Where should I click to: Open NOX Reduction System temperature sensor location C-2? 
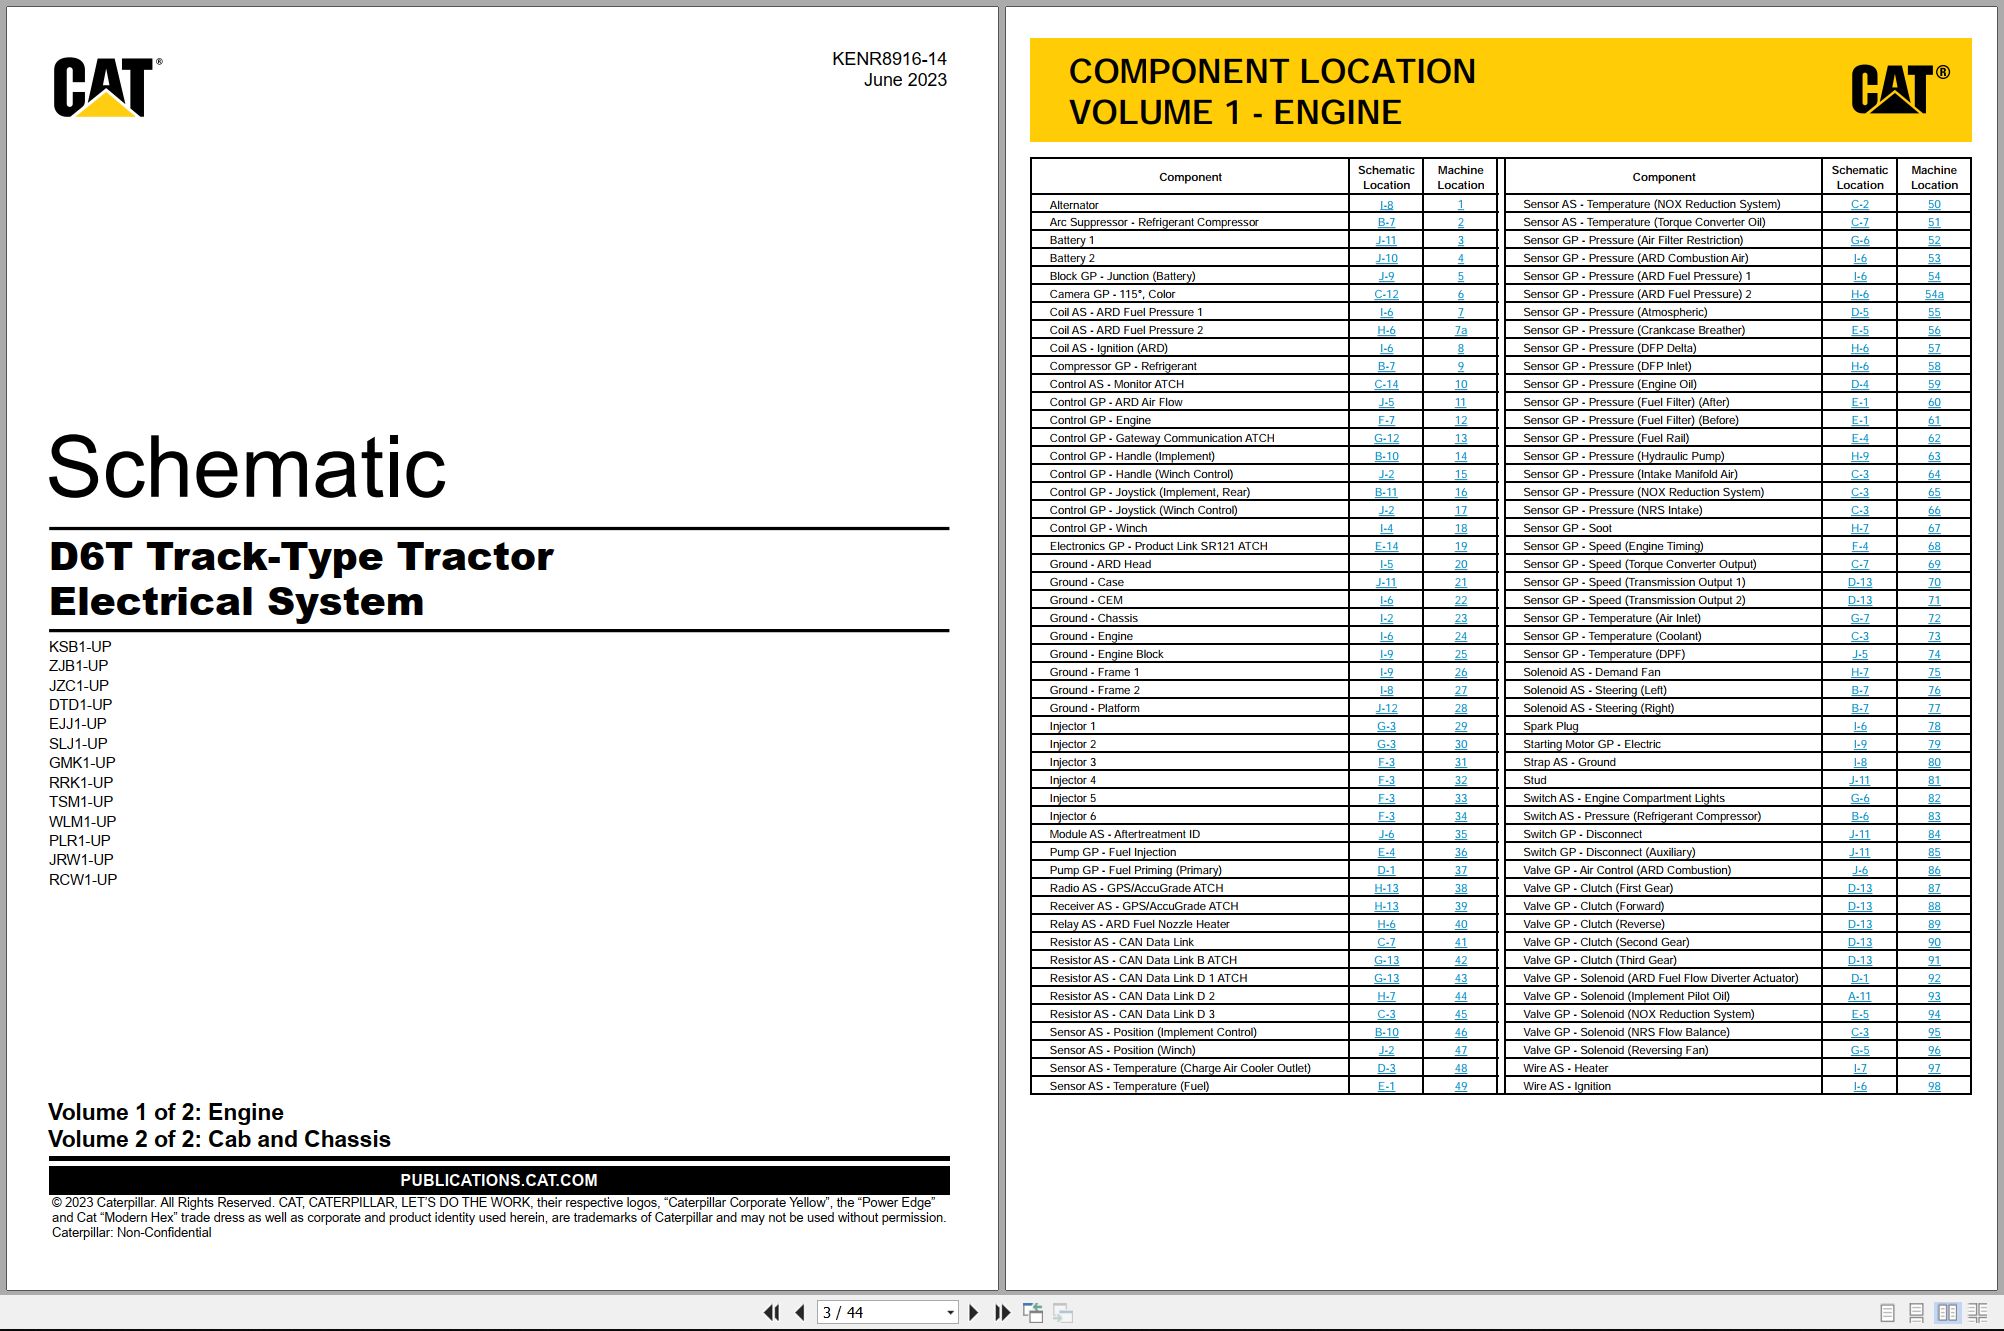[1859, 204]
